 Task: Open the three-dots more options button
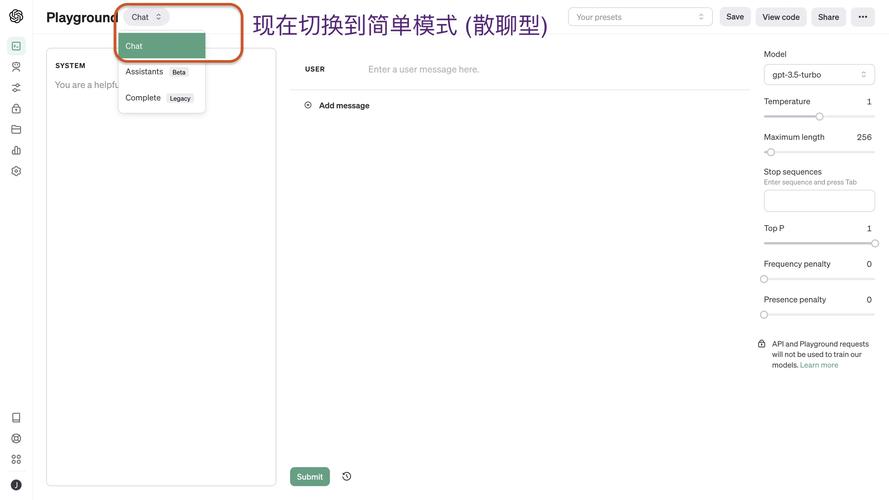point(862,17)
